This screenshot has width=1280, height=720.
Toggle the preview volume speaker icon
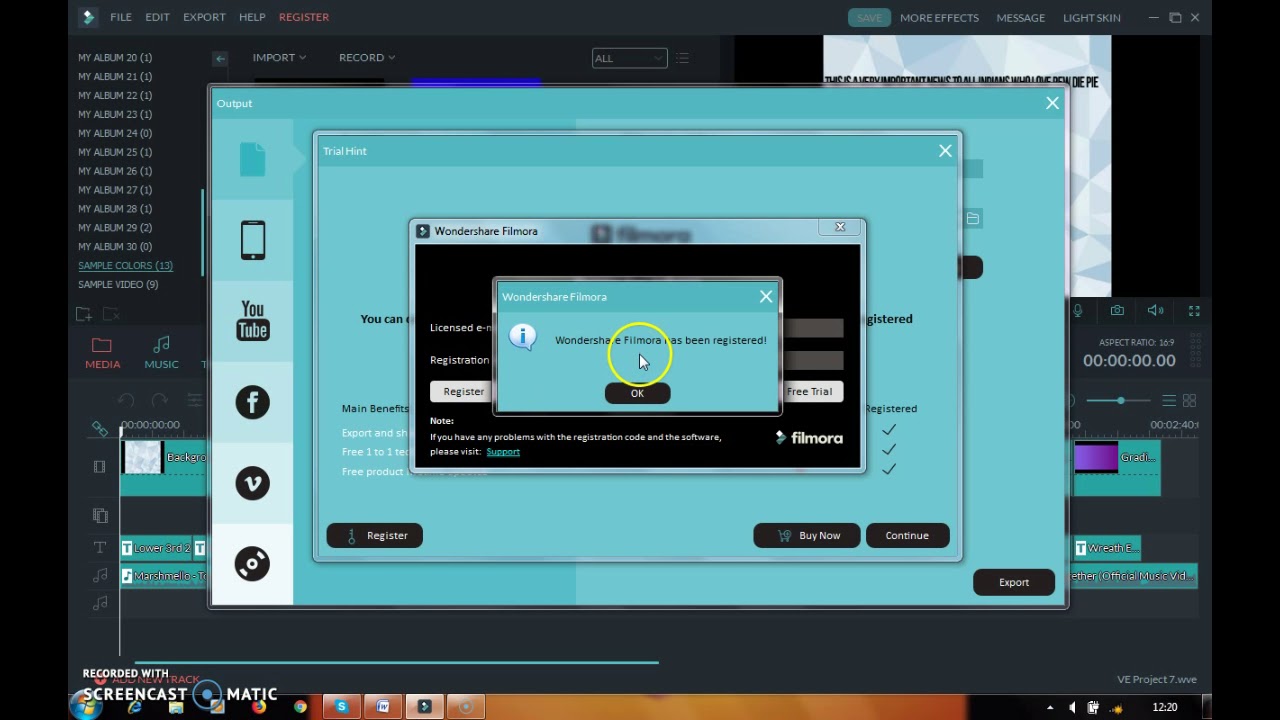(1155, 311)
